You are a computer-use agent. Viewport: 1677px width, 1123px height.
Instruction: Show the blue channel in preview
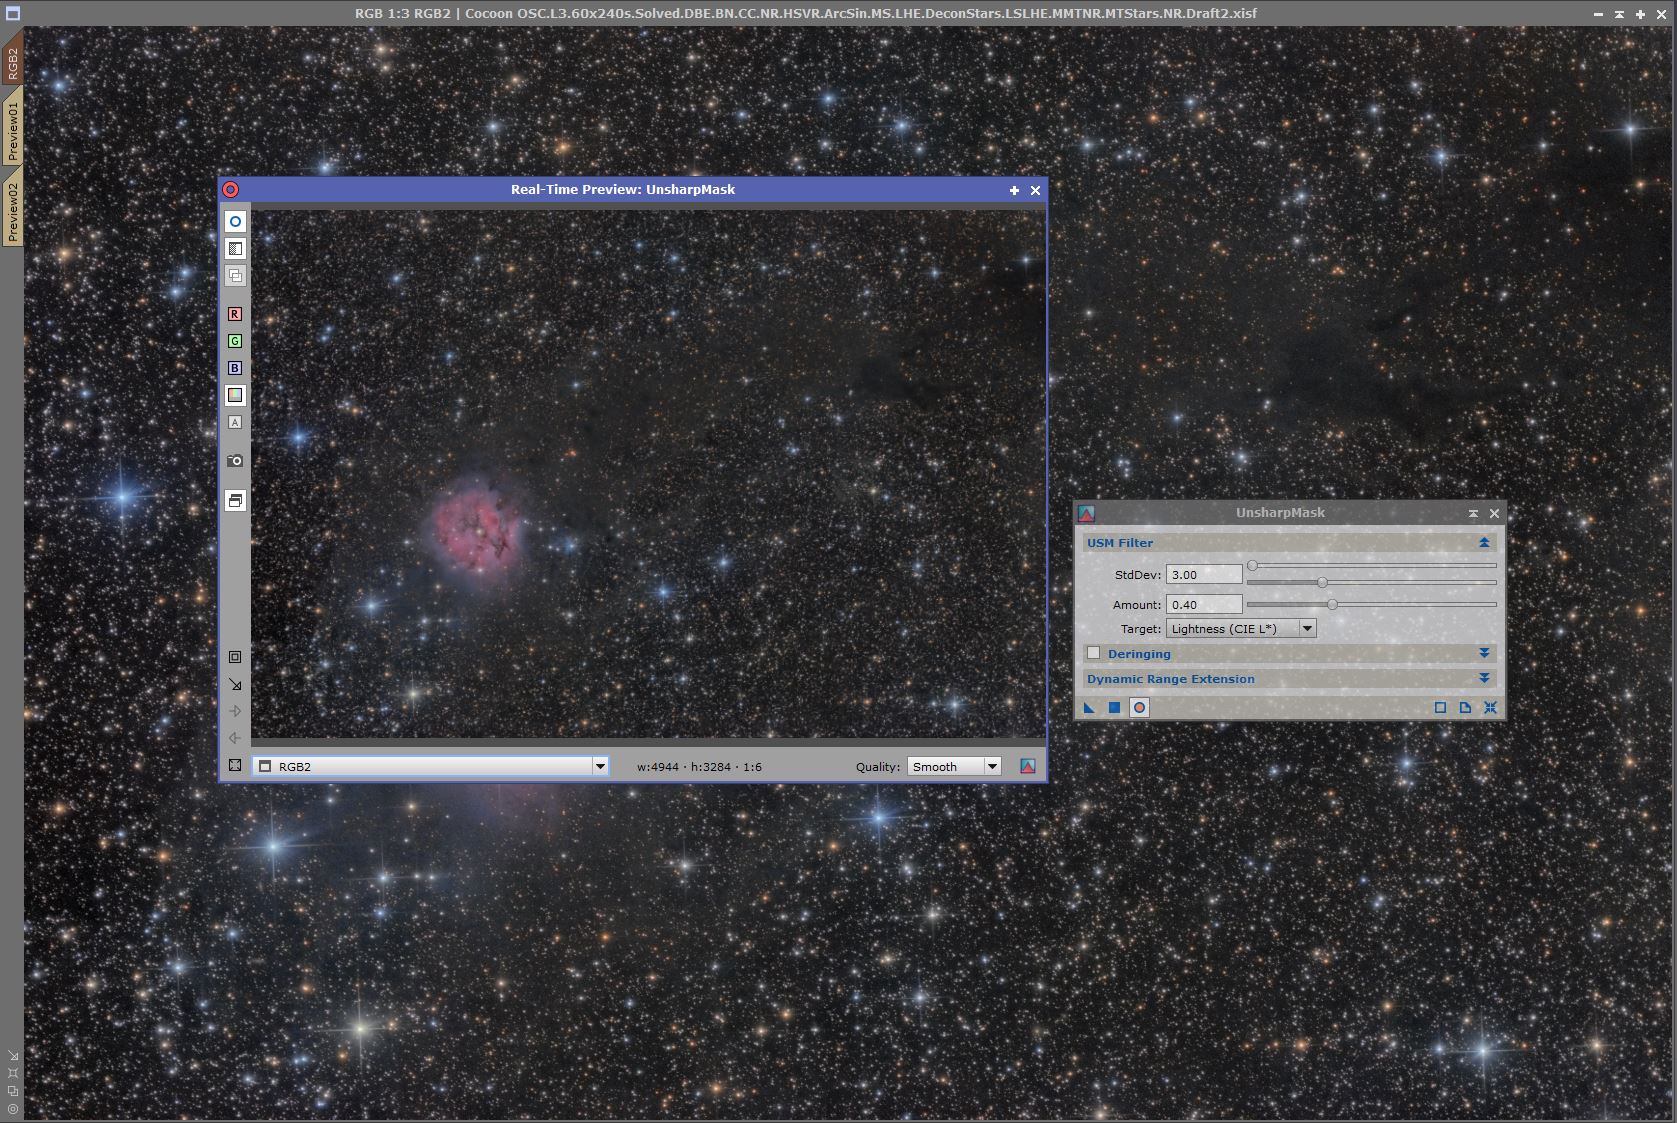pos(235,368)
